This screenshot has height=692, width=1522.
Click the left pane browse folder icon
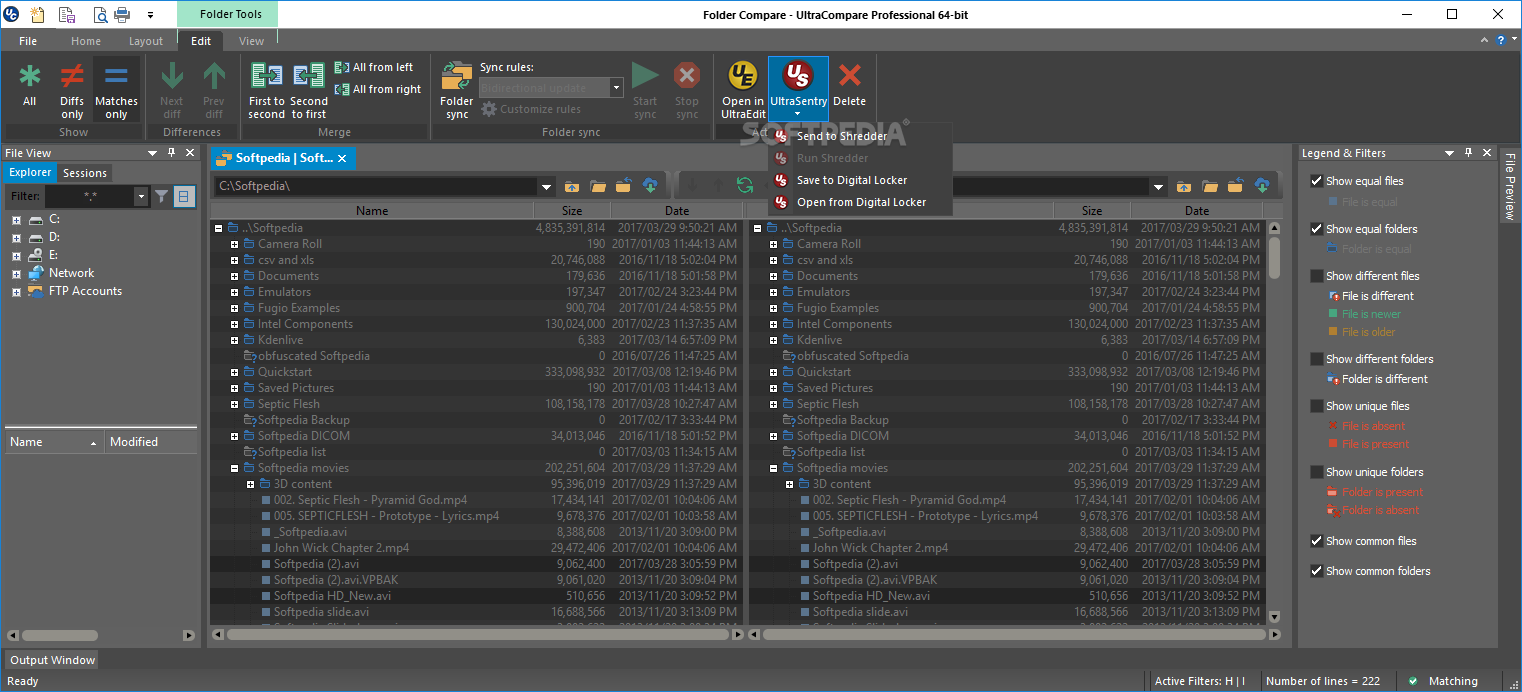click(x=598, y=186)
